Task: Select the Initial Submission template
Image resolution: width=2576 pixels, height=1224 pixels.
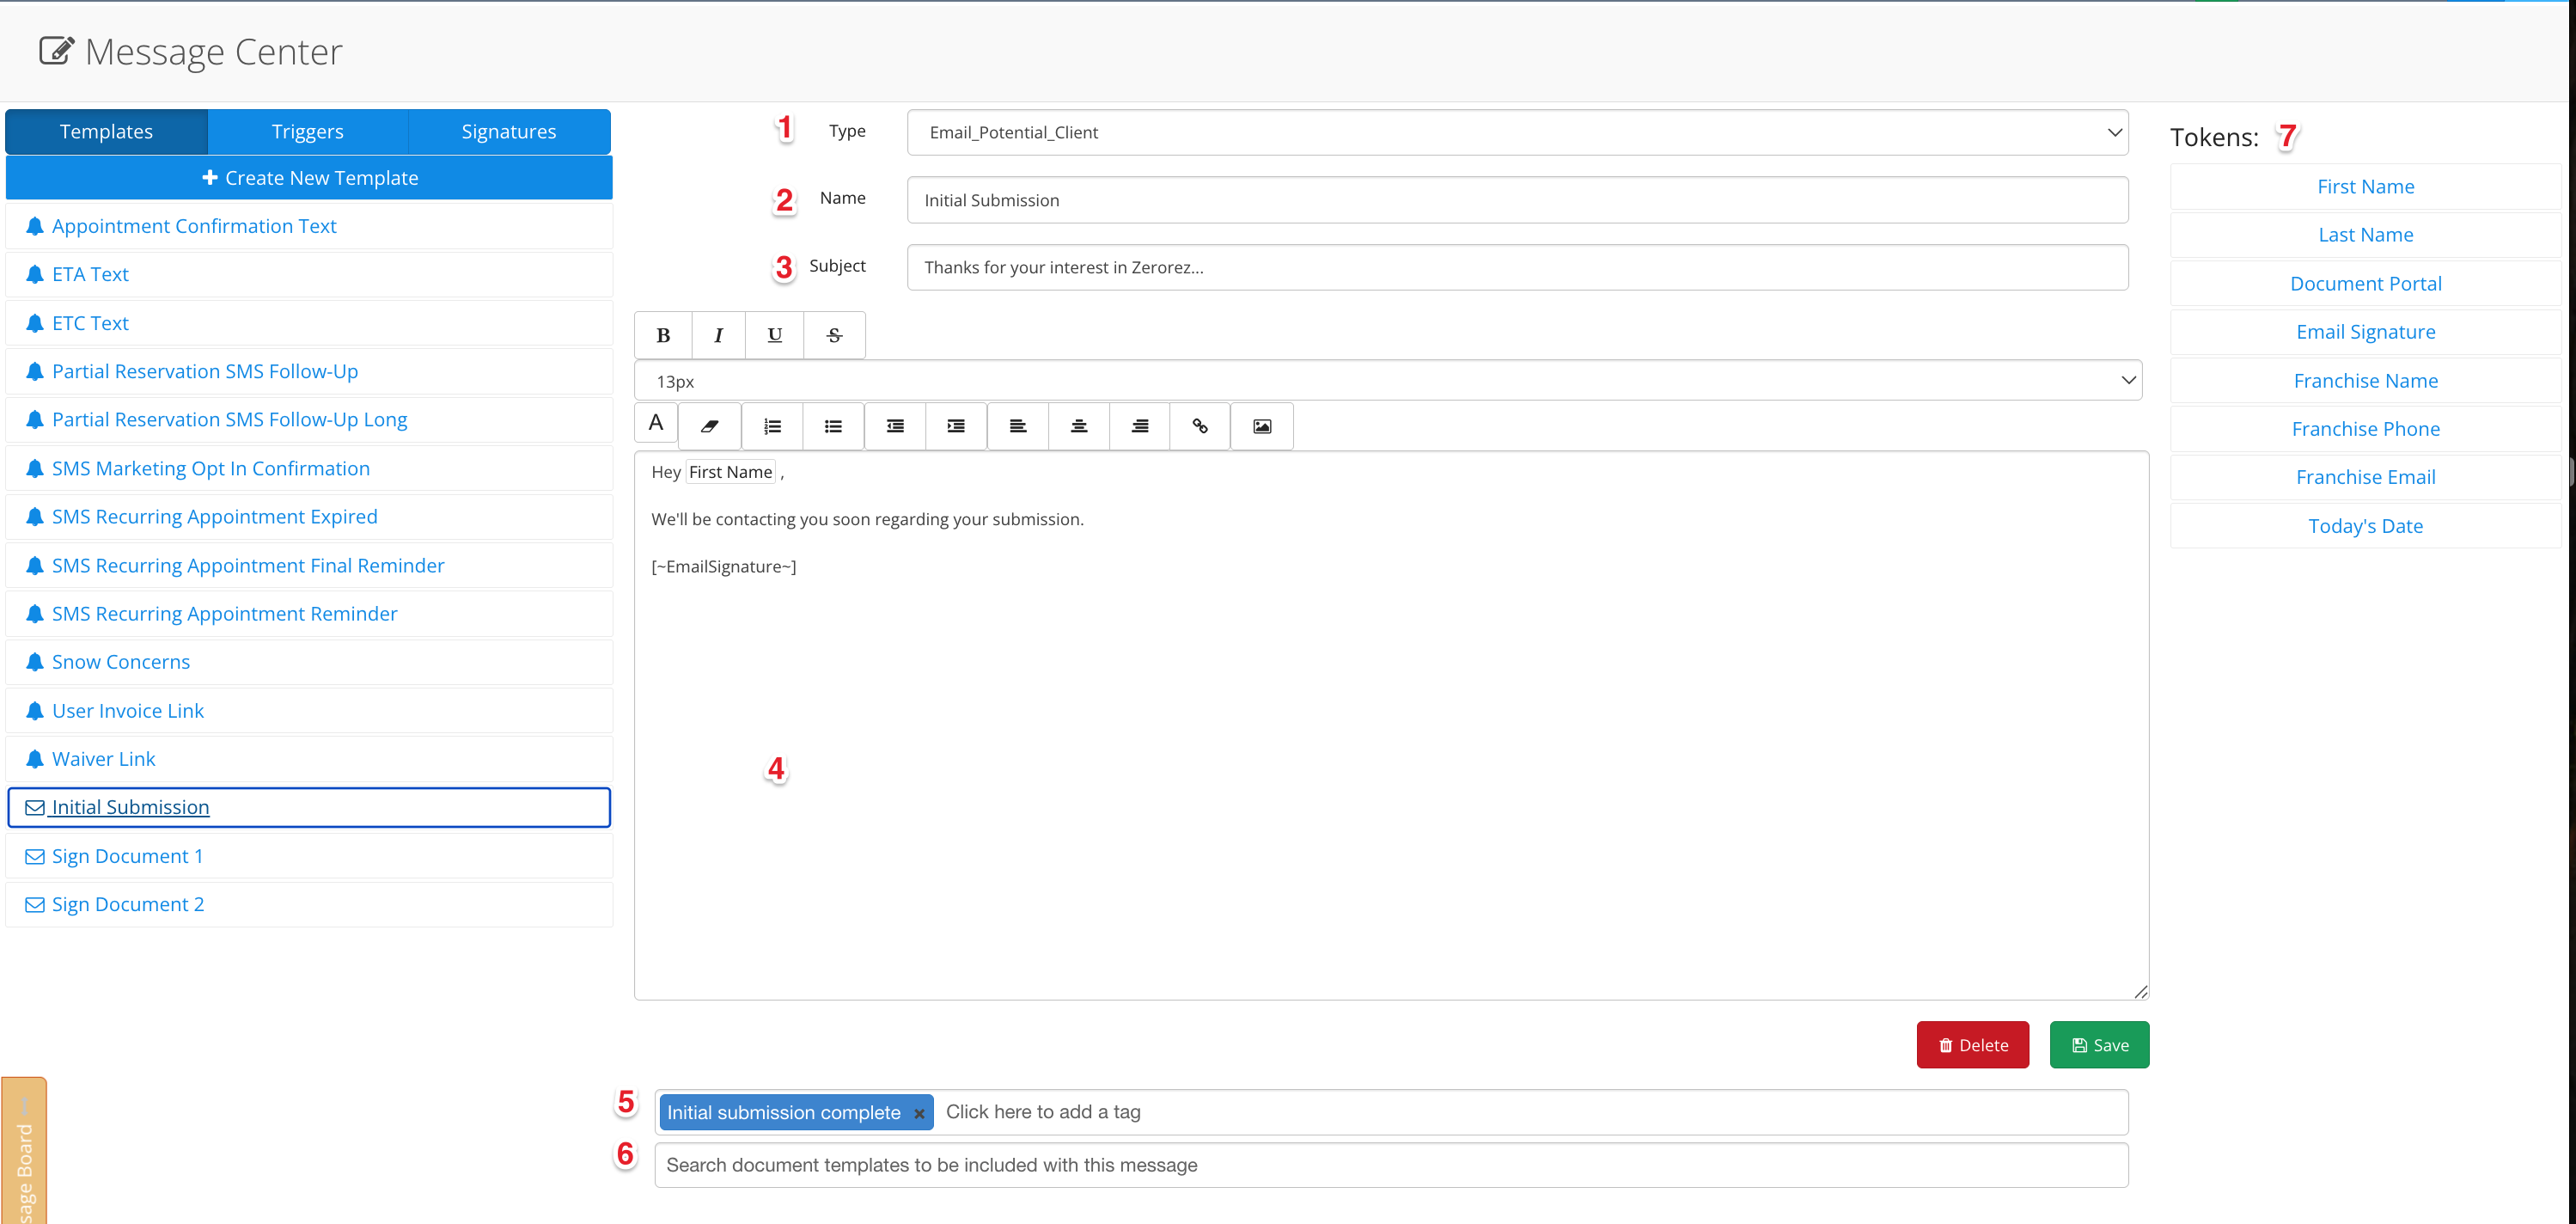Action: tap(309, 807)
